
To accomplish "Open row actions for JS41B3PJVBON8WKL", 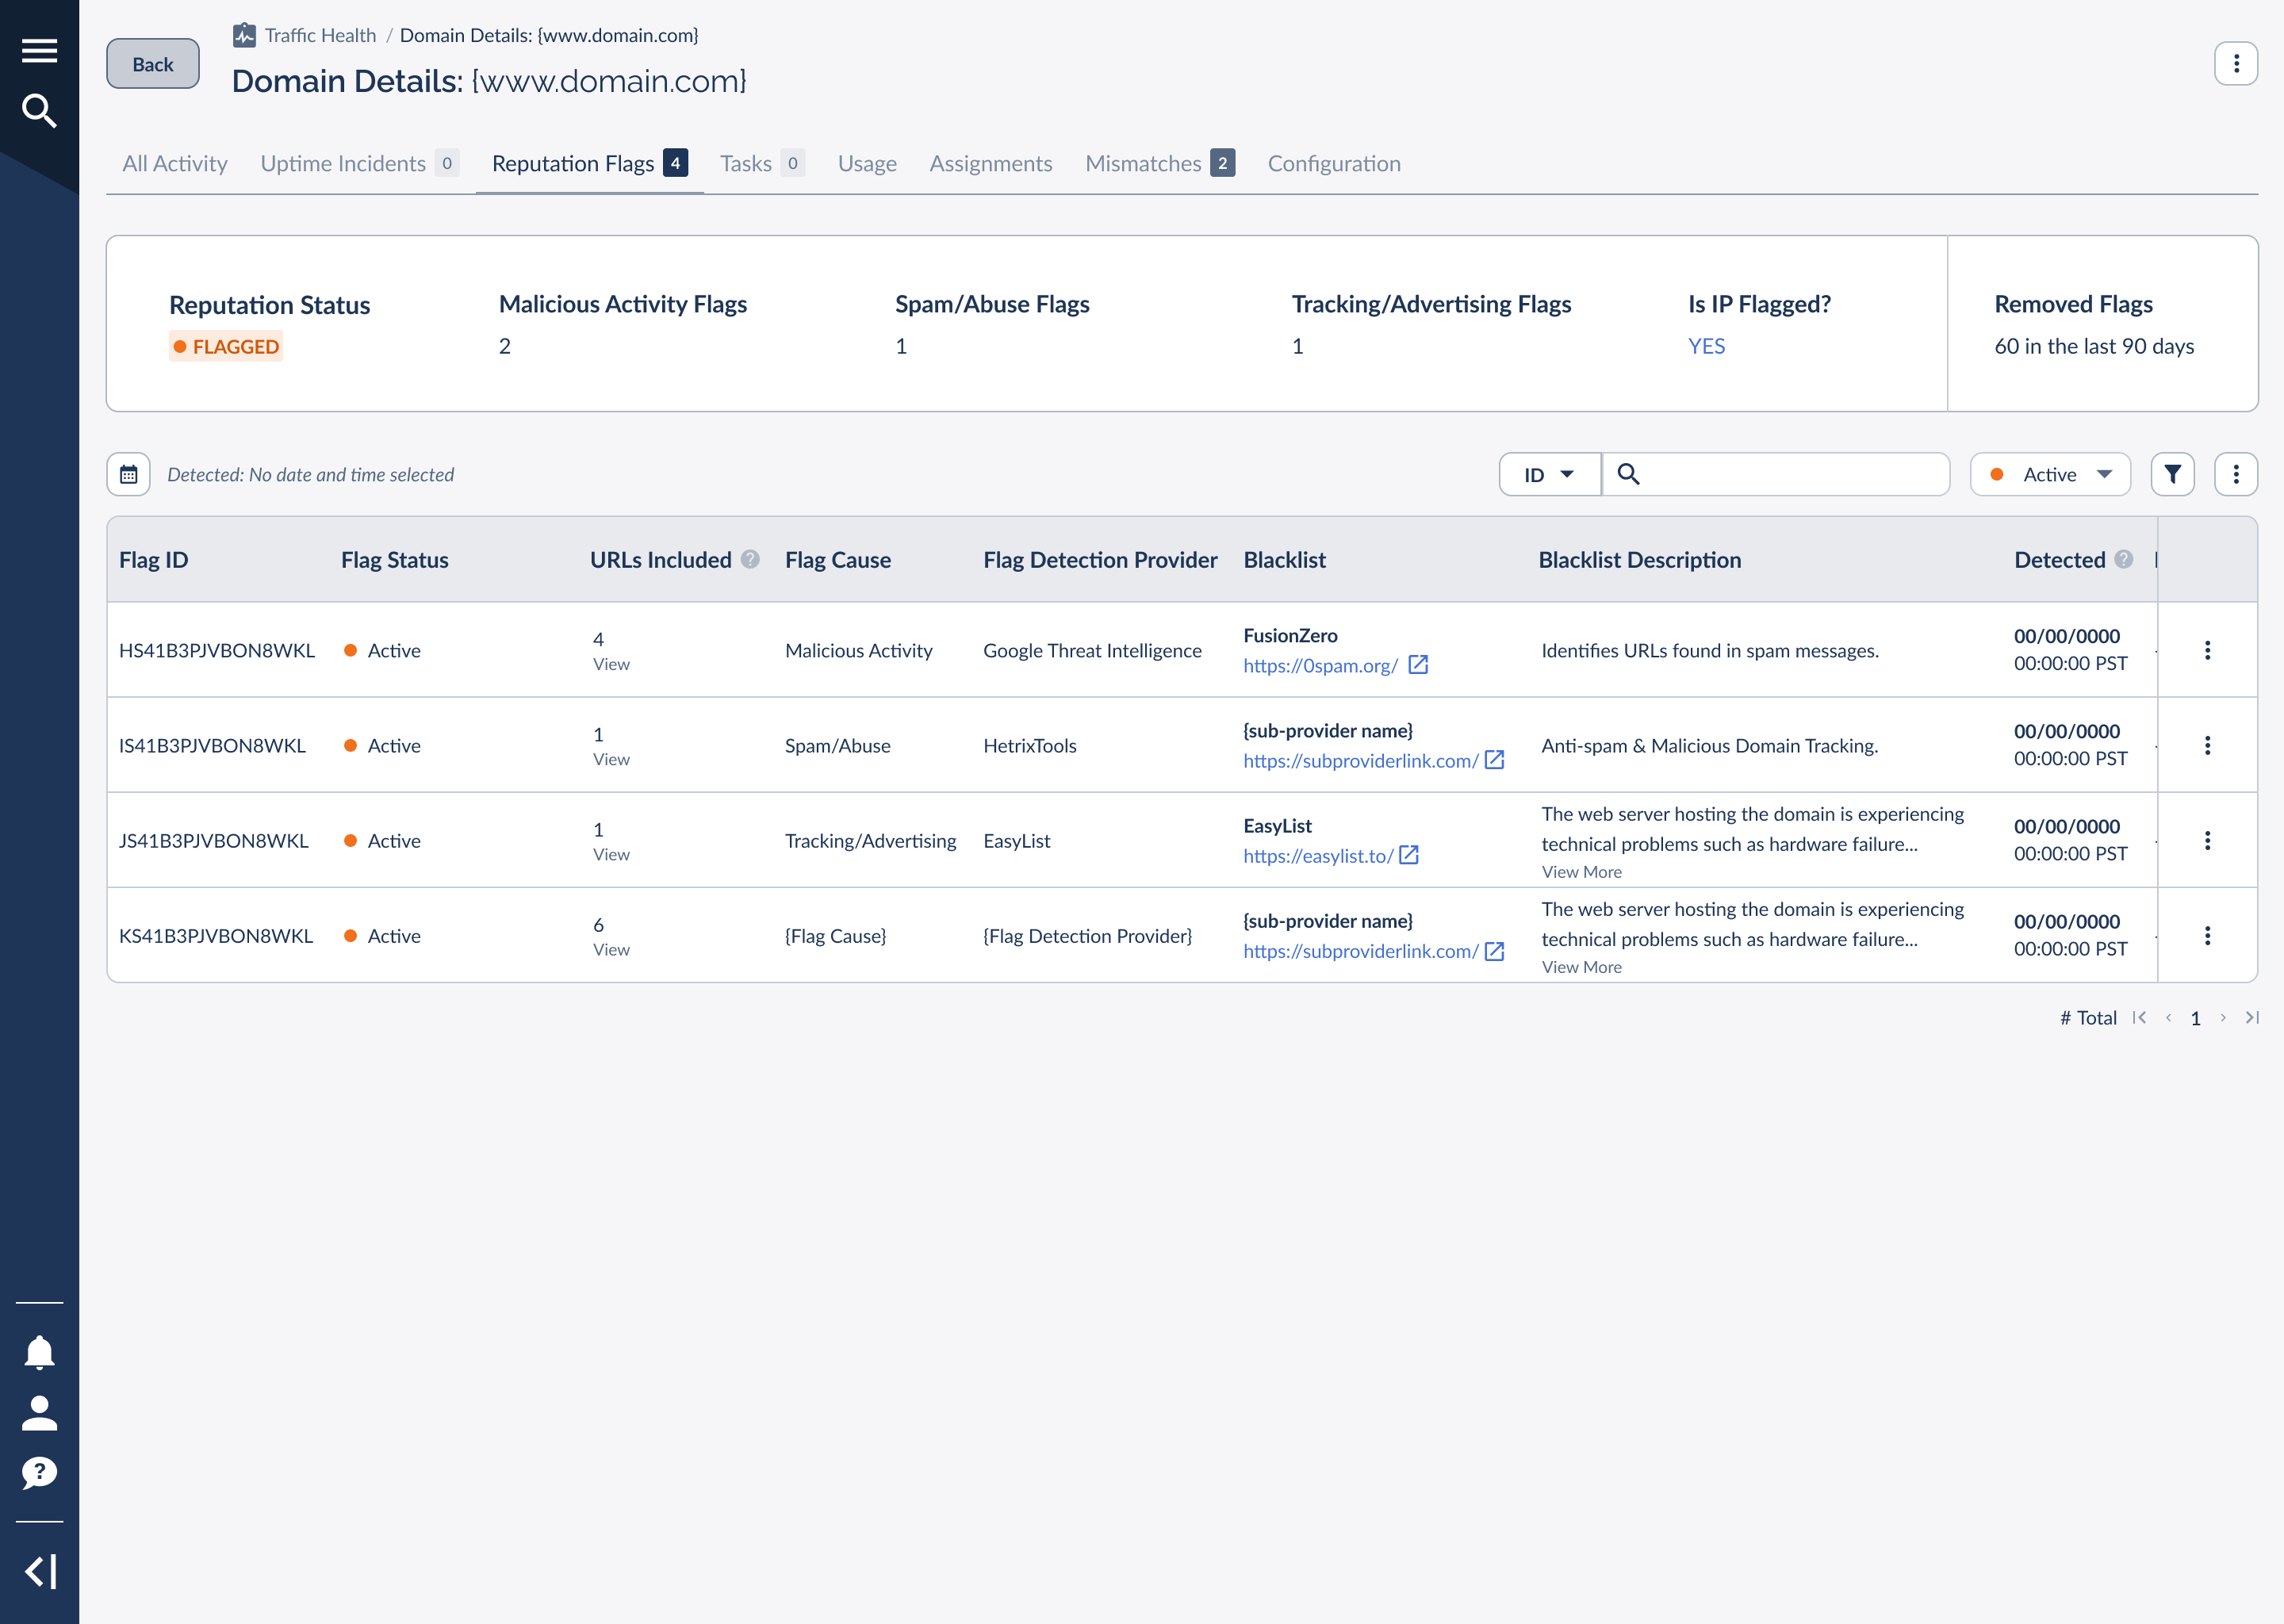I will coord(2207,840).
